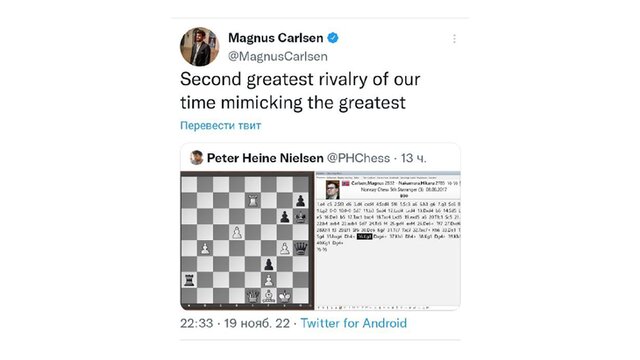Click the 22:33 · 19 нояб. 22 timestamp
Screen dimensions: 640x360
coord(235,323)
